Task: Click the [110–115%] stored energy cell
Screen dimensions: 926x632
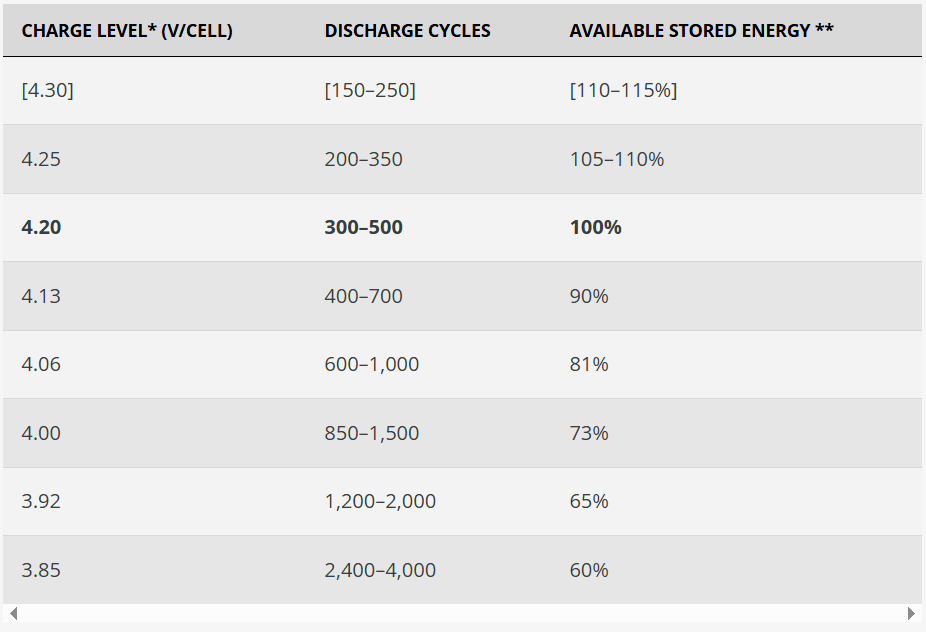Action: (623, 90)
